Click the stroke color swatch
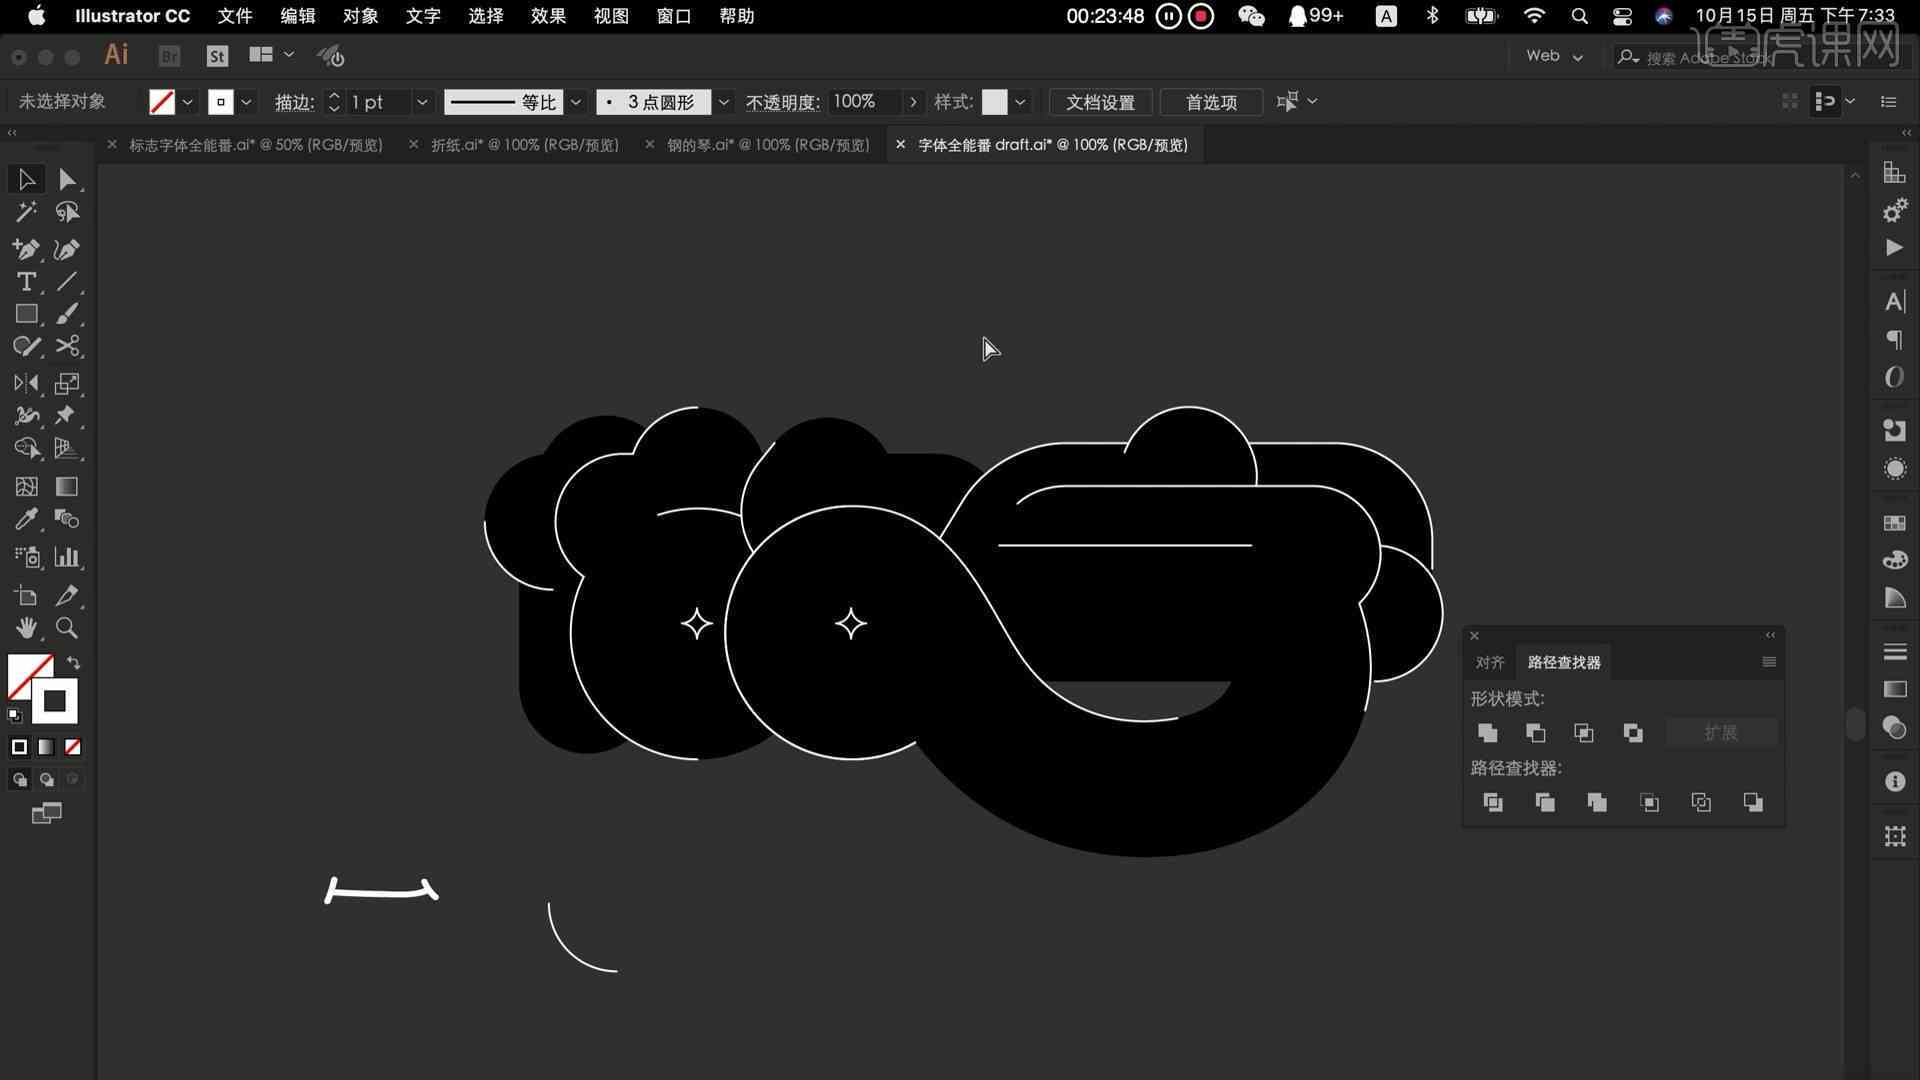The width and height of the screenshot is (1920, 1080). point(220,102)
